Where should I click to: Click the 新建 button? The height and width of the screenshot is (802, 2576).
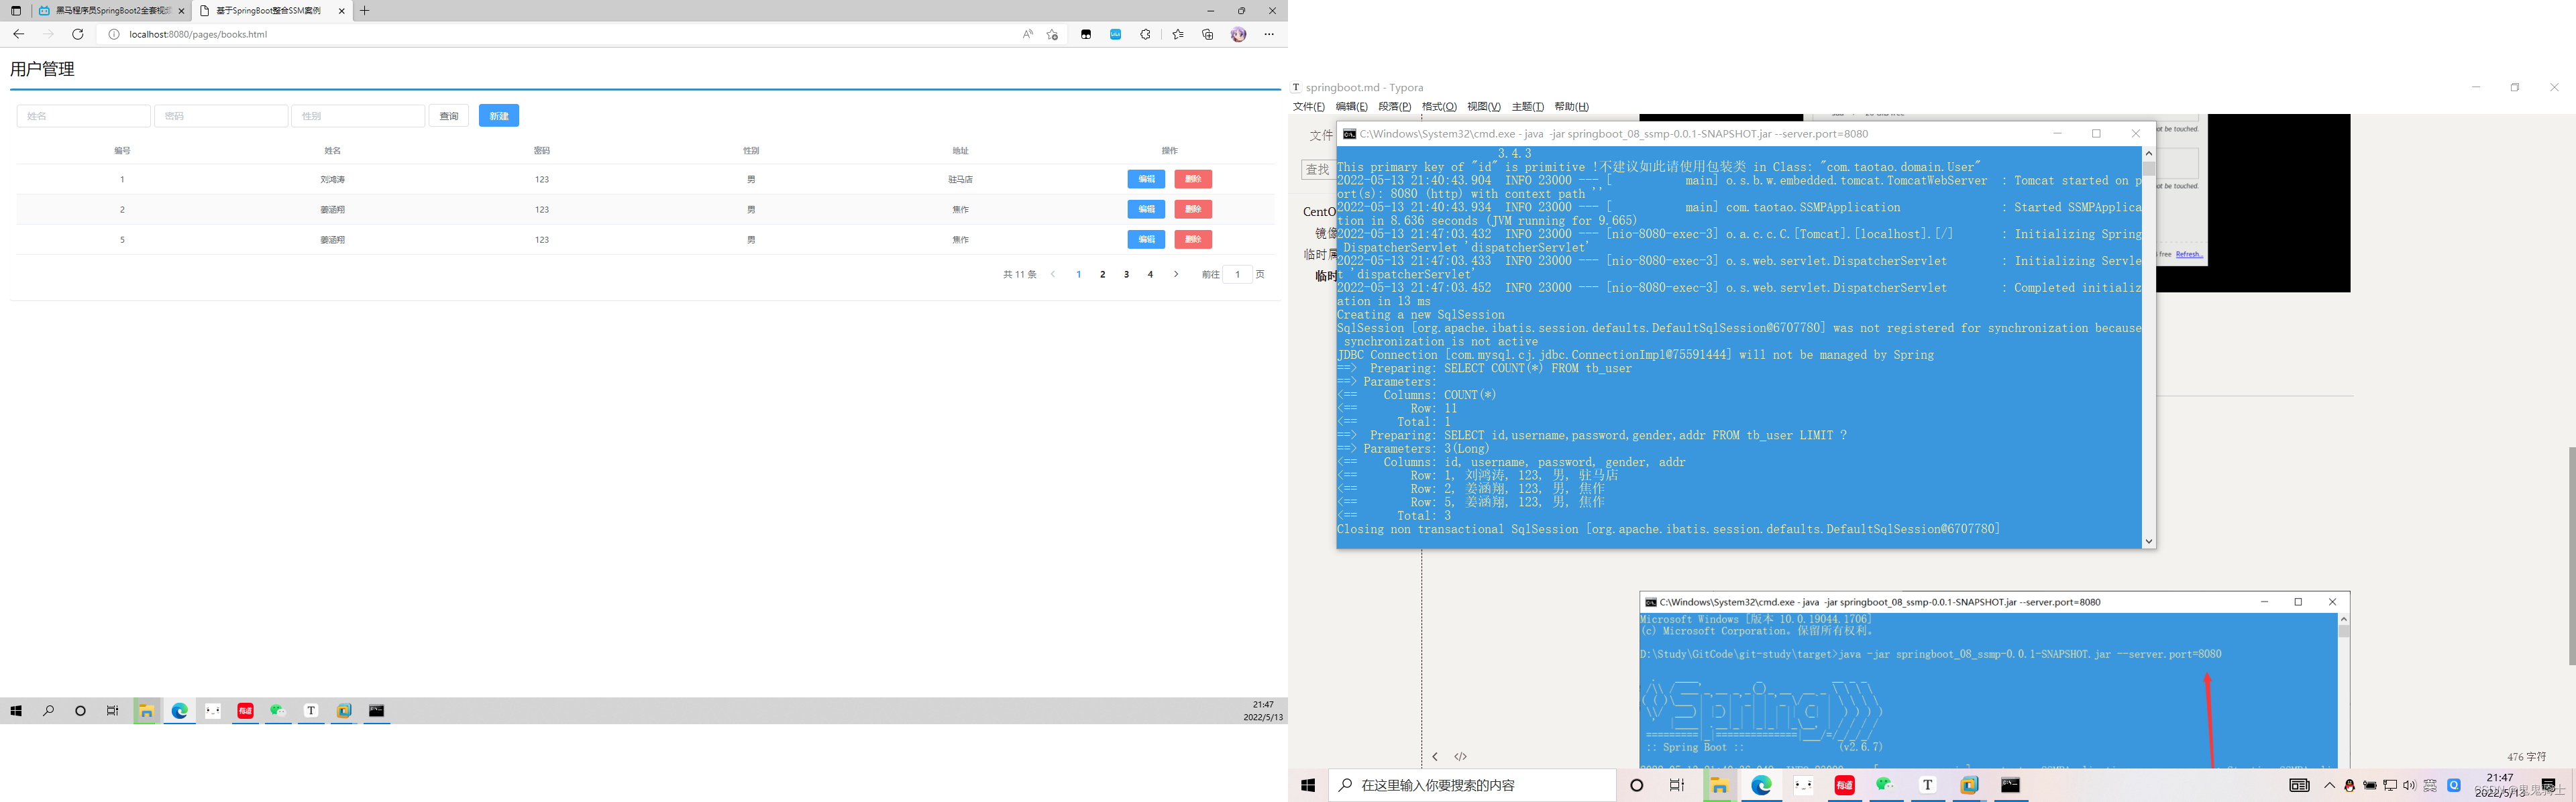(x=499, y=116)
